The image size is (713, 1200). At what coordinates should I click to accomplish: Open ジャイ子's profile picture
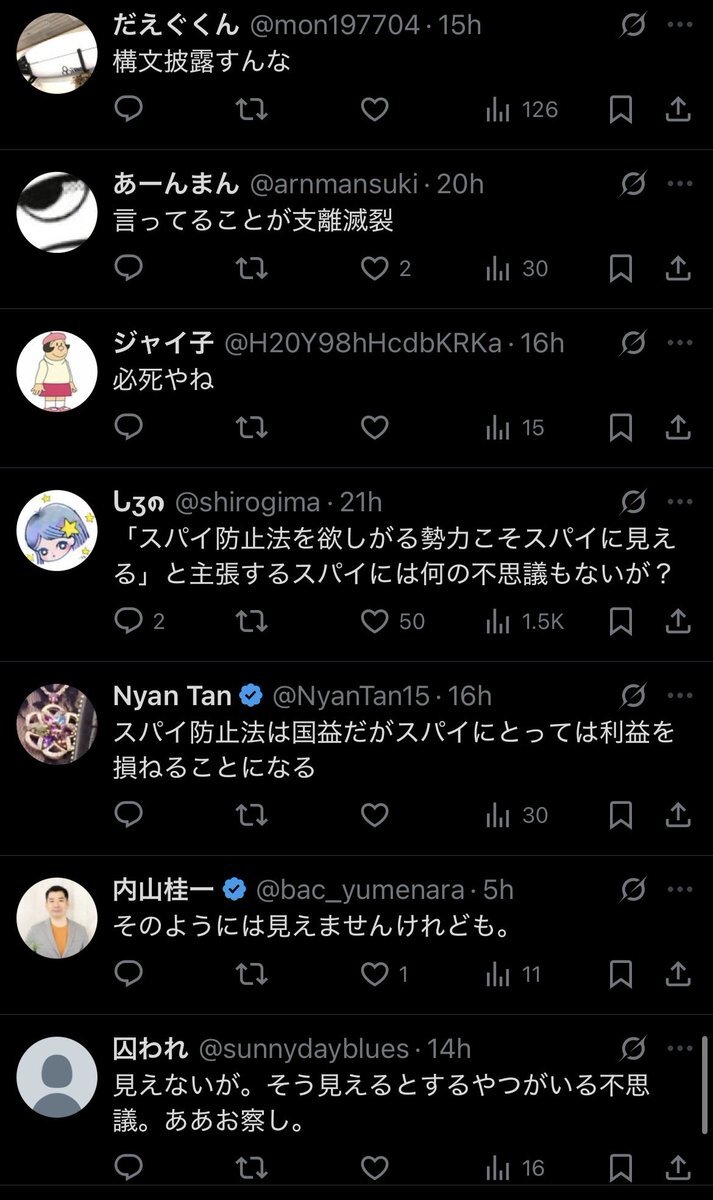pyautogui.click(x=57, y=371)
